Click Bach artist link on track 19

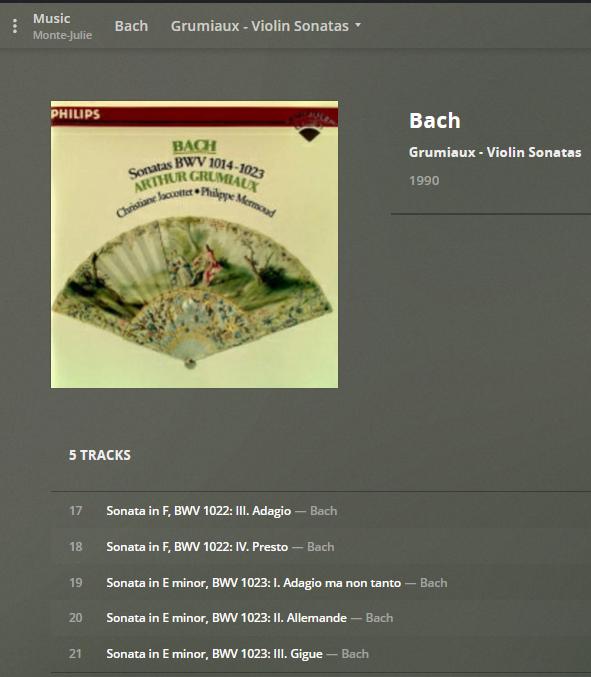click(x=433, y=583)
